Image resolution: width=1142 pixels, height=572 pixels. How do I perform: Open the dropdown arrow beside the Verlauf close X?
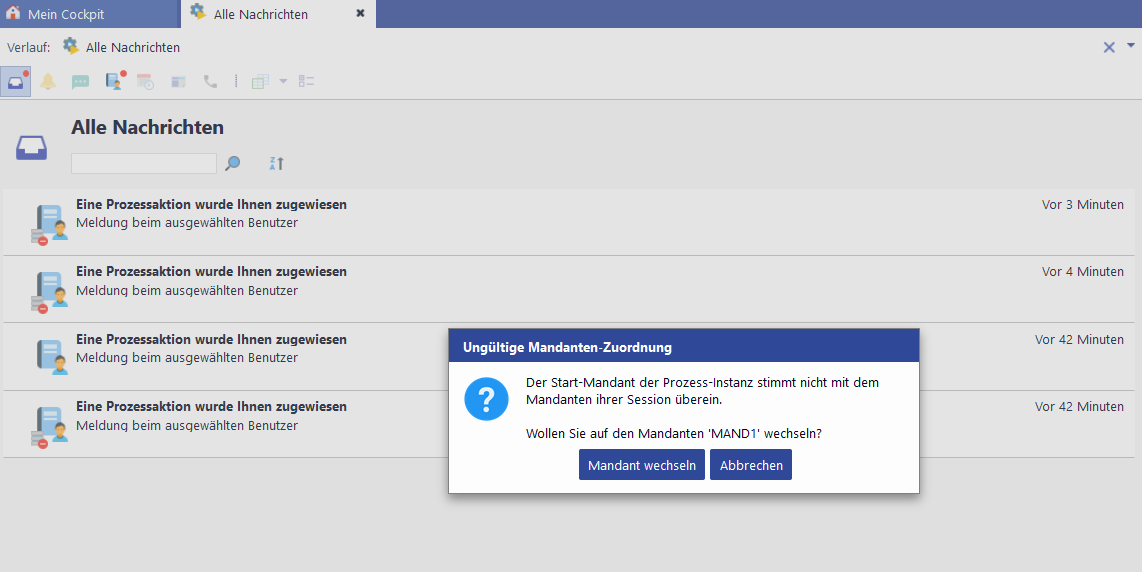(x=1131, y=46)
